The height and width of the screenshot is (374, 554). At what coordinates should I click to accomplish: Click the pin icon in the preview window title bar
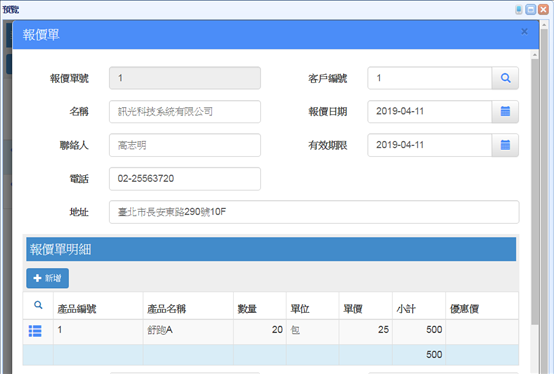click(519, 10)
